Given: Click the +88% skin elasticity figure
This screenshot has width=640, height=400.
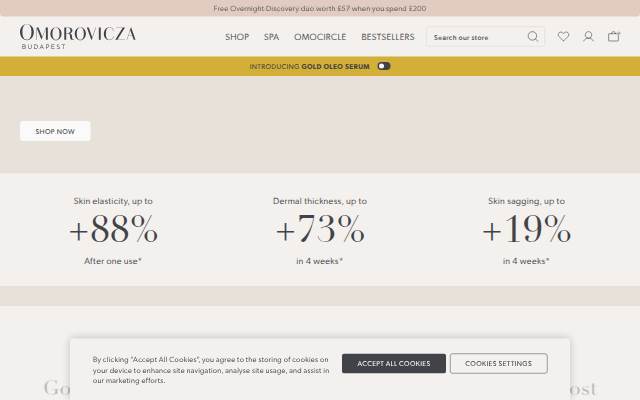Looking at the screenshot, I should point(113,230).
